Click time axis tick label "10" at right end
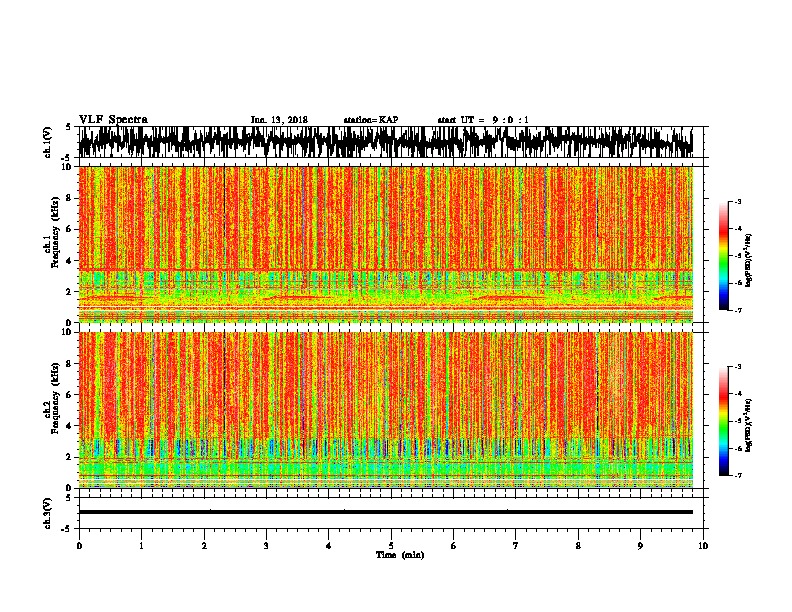Viewport: 792px width, 612px height. [x=703, y=546]
